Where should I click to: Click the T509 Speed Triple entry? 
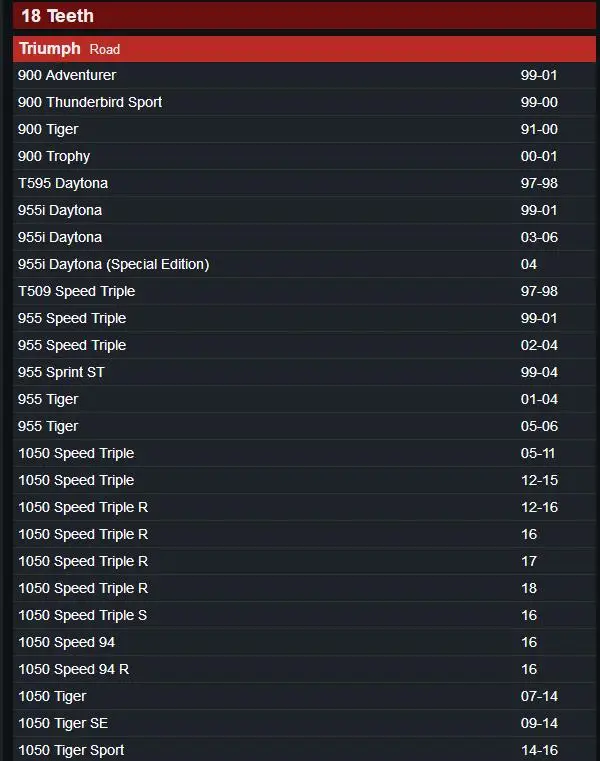[x=76, y=291]
